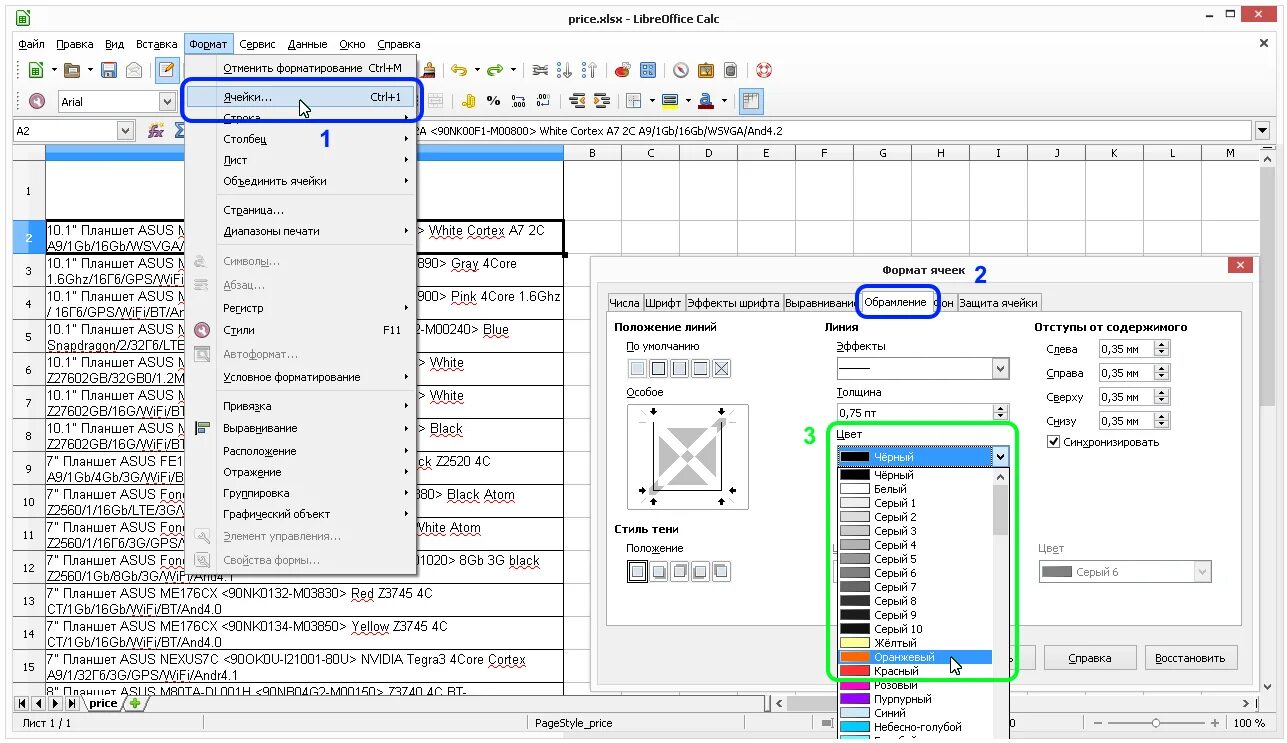The height and width of the screenshot is (743, 1287).
Task: Expand the Лист submenu
Action: point(316,160)
